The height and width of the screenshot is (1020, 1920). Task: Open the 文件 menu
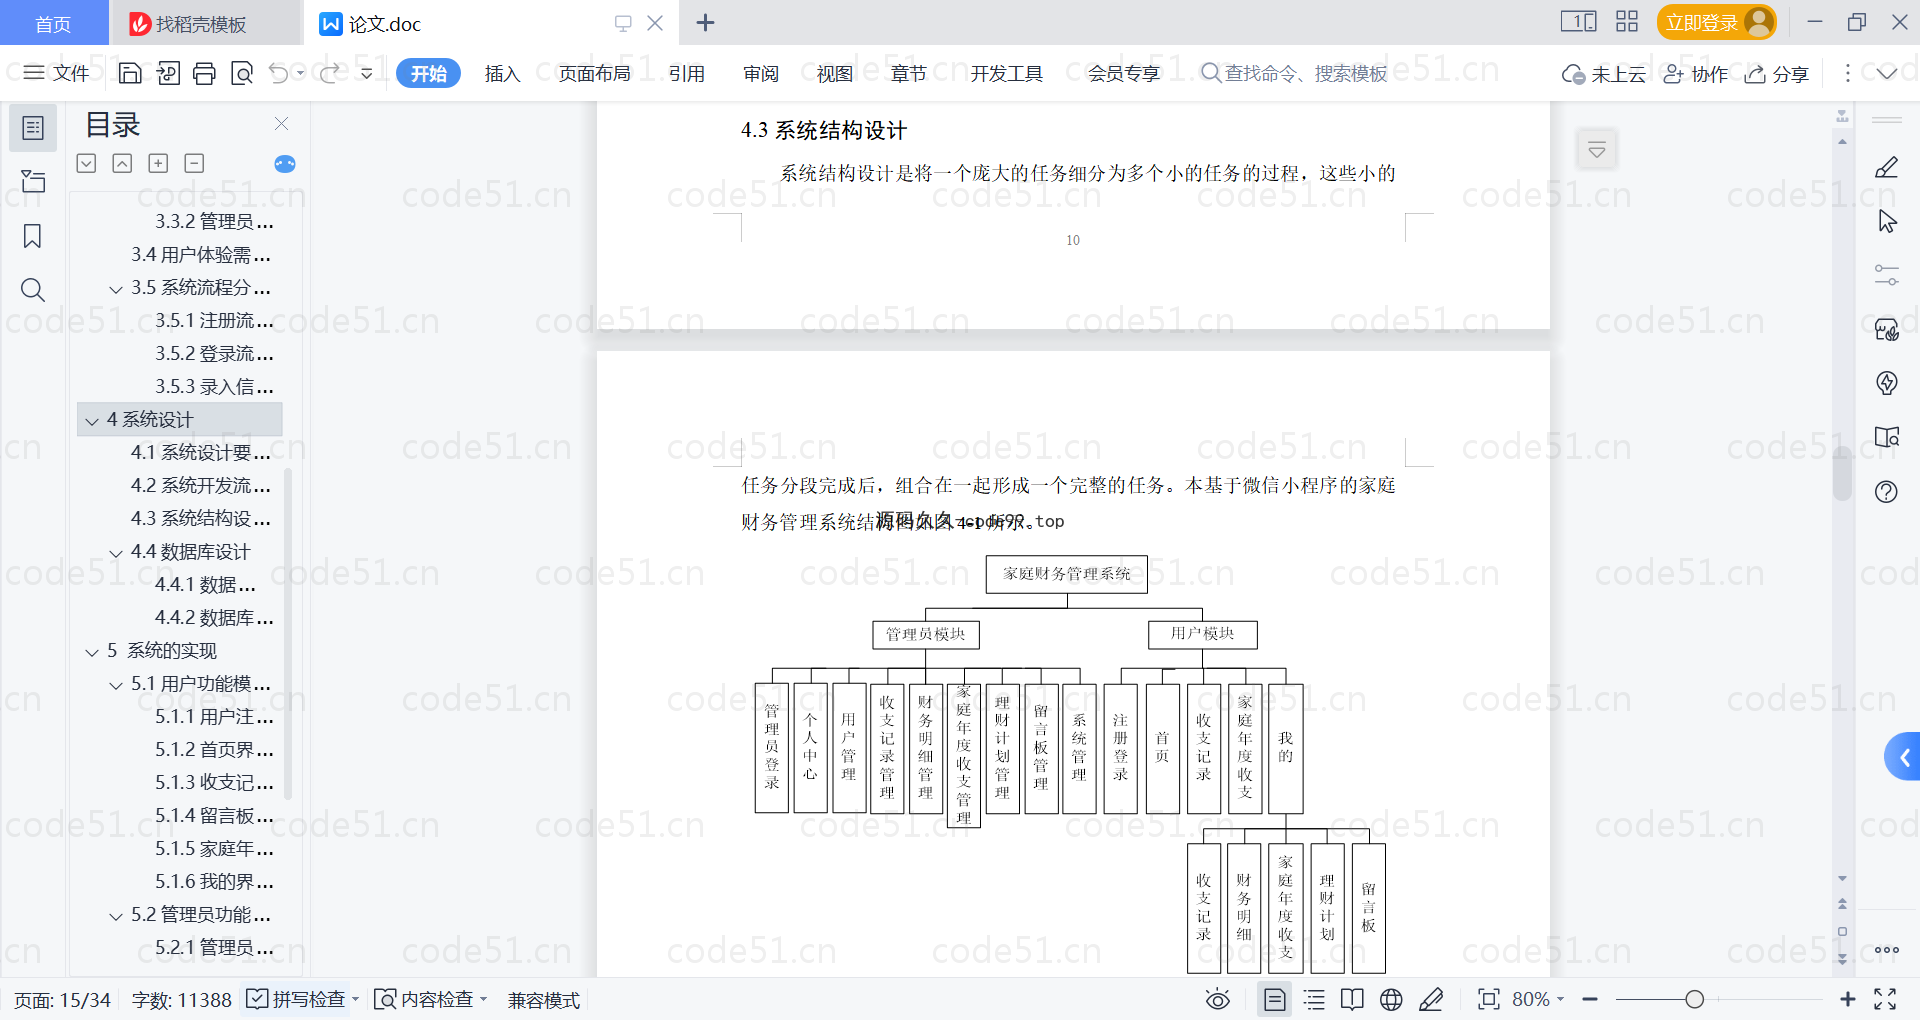(x=57, y=73)
